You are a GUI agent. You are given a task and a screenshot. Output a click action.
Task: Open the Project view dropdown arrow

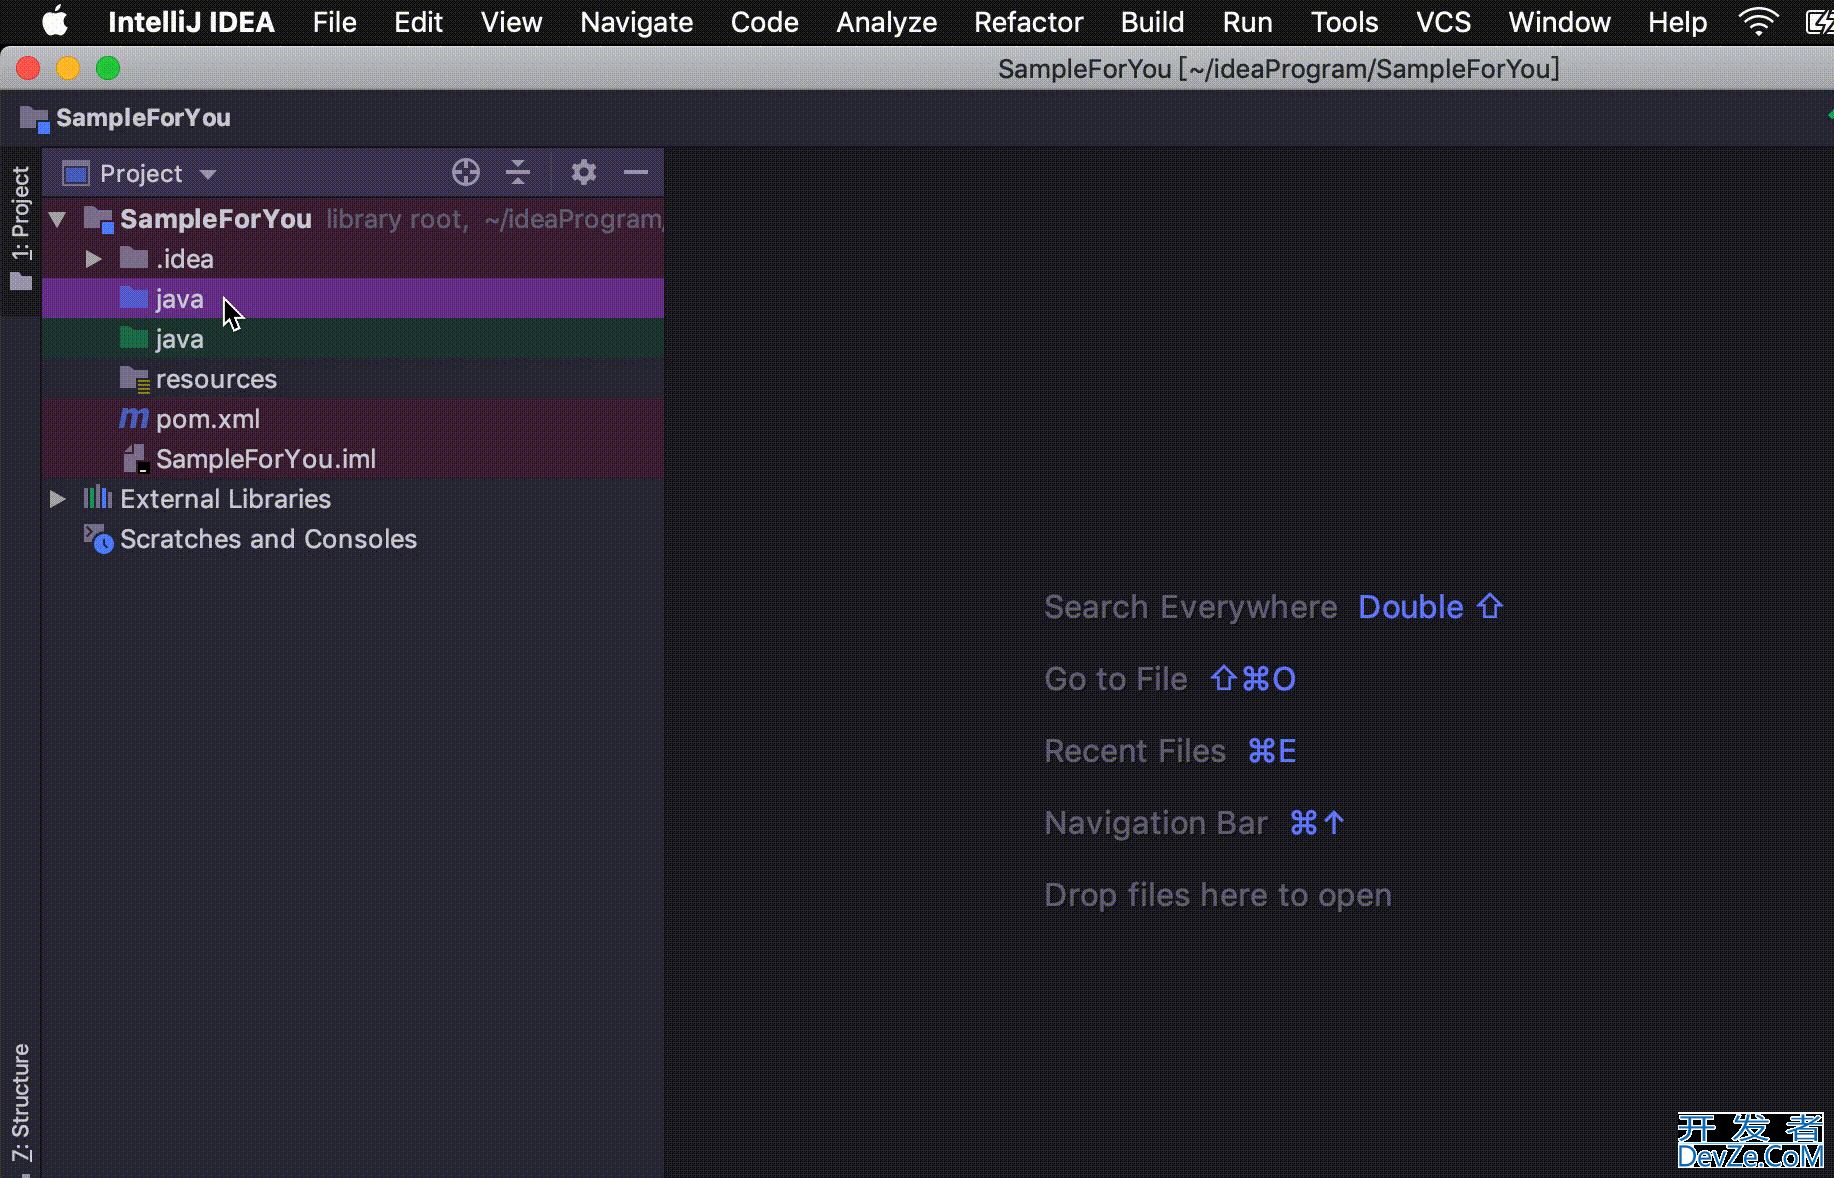point(208,174)
